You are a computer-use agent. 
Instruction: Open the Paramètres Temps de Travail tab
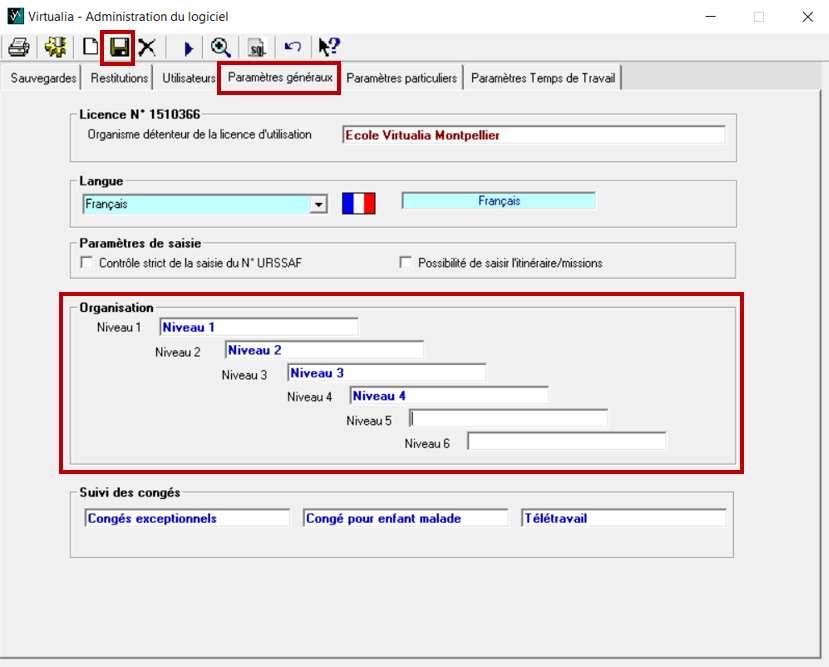544,78
